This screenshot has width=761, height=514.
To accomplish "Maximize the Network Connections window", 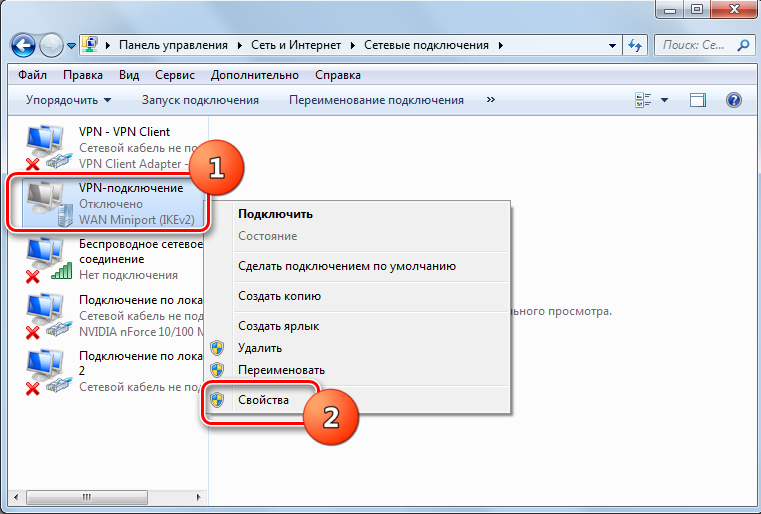I will 697,9.
